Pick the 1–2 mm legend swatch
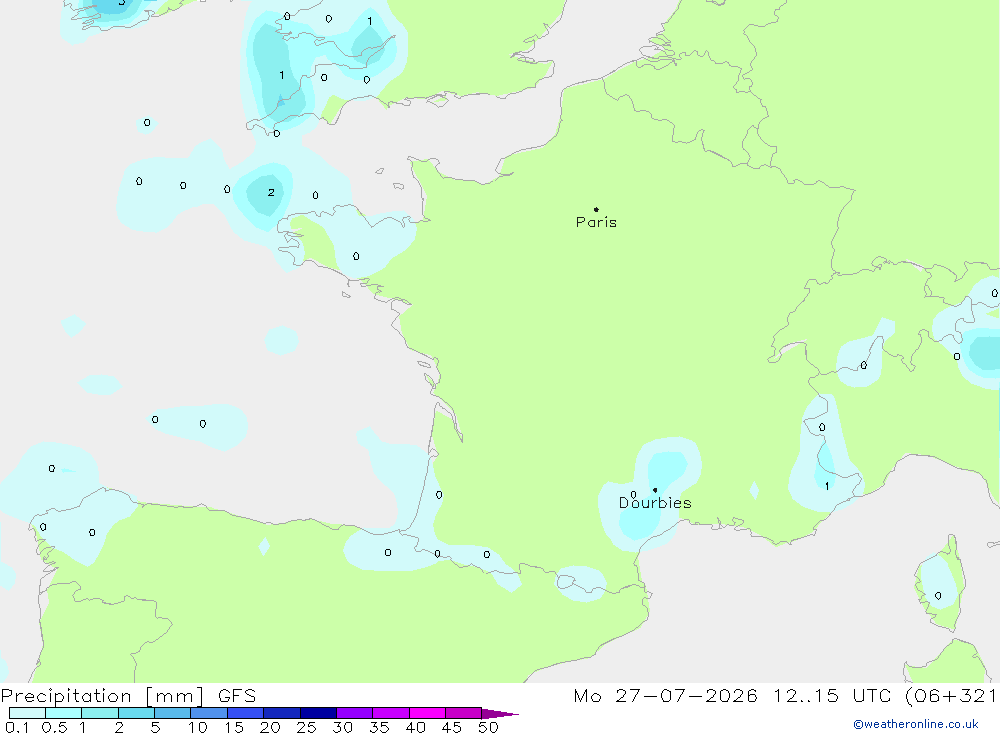Screen dimensions: 1000x733 100,713
